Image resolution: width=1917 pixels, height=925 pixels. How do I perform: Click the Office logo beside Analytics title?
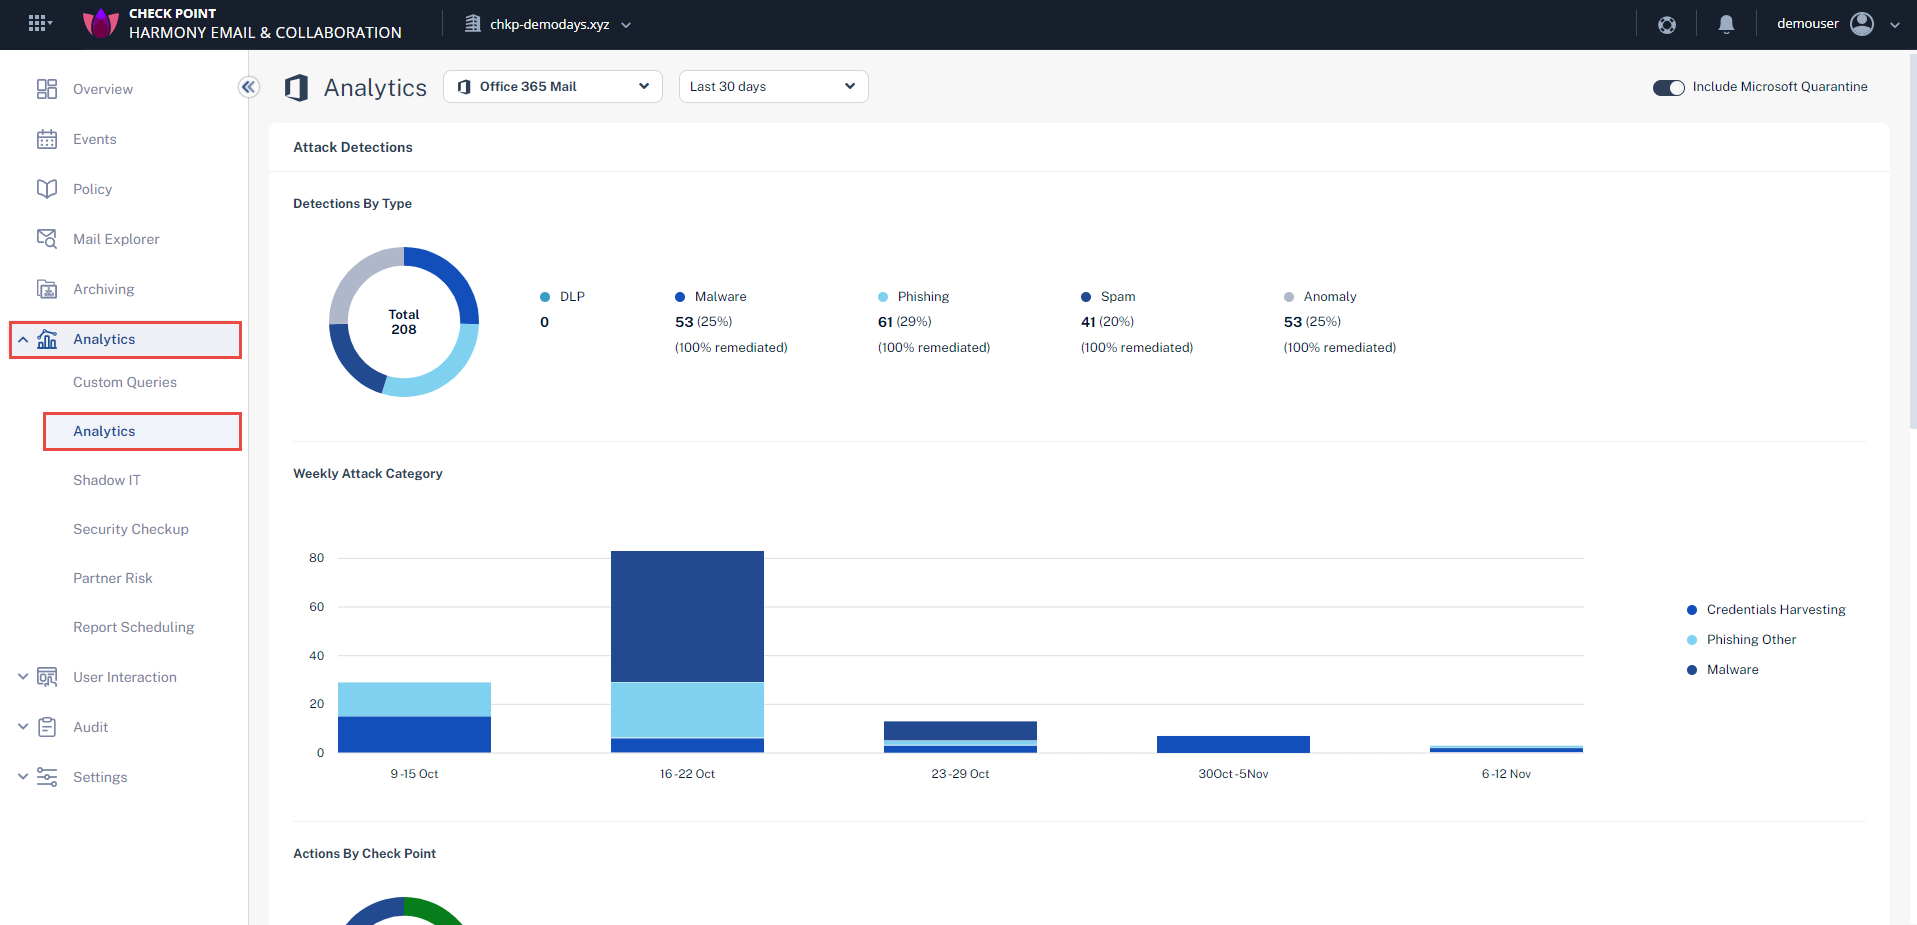[296, 88]
